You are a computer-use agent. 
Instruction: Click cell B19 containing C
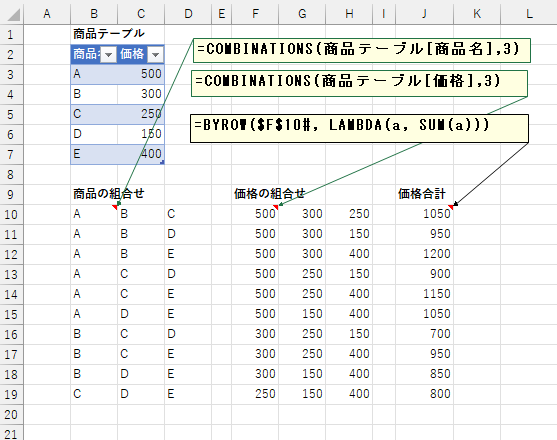(x=94, y=394)
